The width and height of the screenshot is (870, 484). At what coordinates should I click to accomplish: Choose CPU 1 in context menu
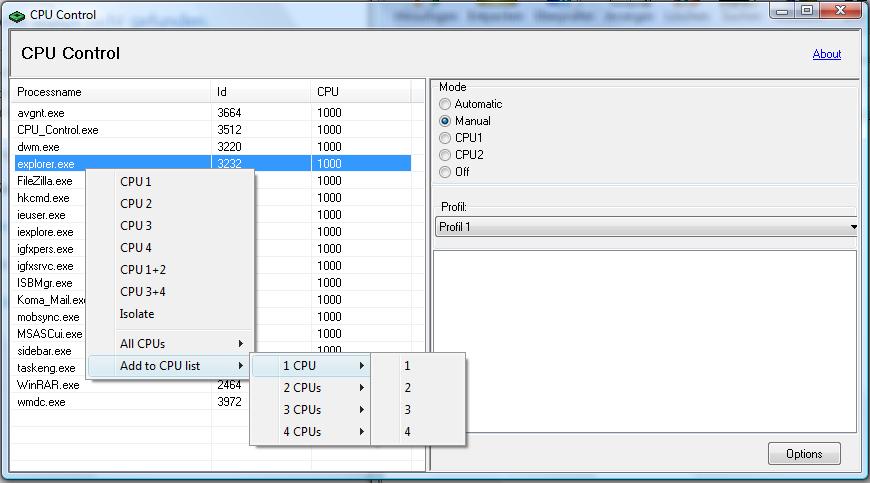click(x=169, y=182)
